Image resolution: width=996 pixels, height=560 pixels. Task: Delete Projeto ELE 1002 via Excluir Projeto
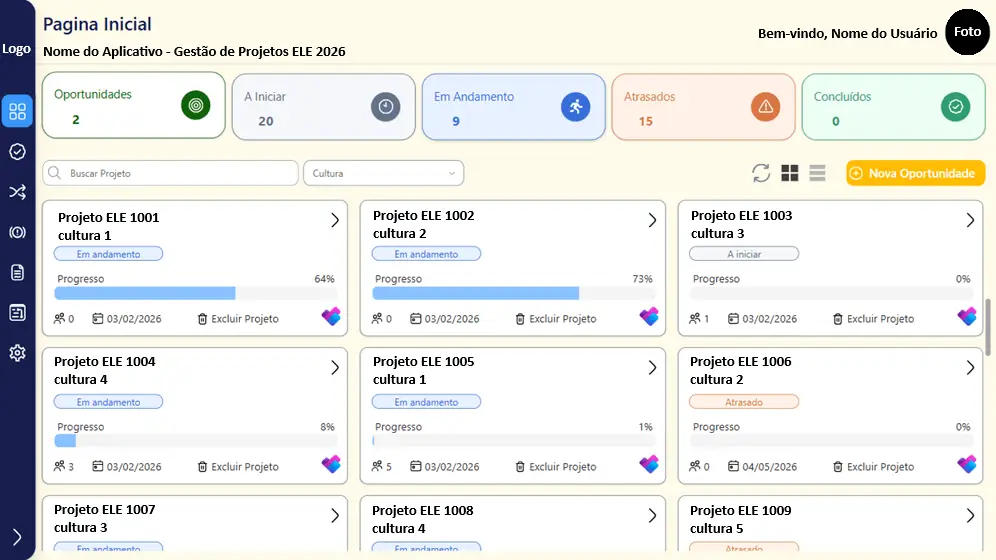[556, 319]
